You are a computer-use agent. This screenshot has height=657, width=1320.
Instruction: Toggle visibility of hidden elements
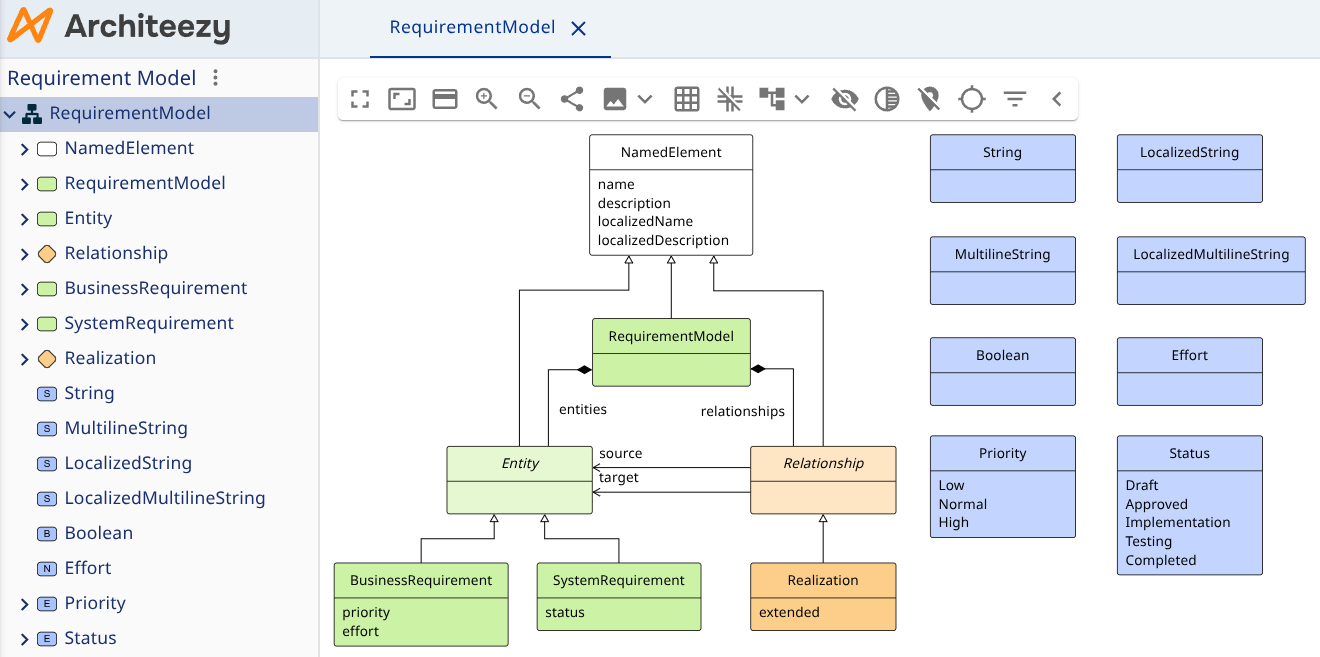point(844,98)
